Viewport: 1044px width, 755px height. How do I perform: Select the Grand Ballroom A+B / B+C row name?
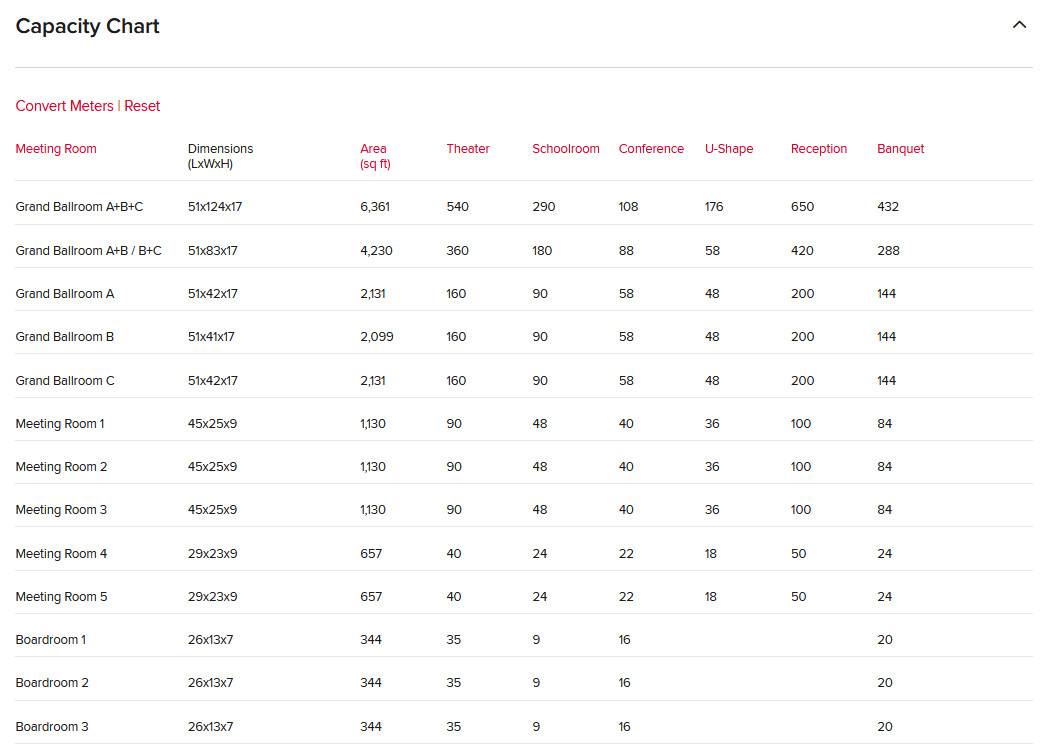click(89, 250)
